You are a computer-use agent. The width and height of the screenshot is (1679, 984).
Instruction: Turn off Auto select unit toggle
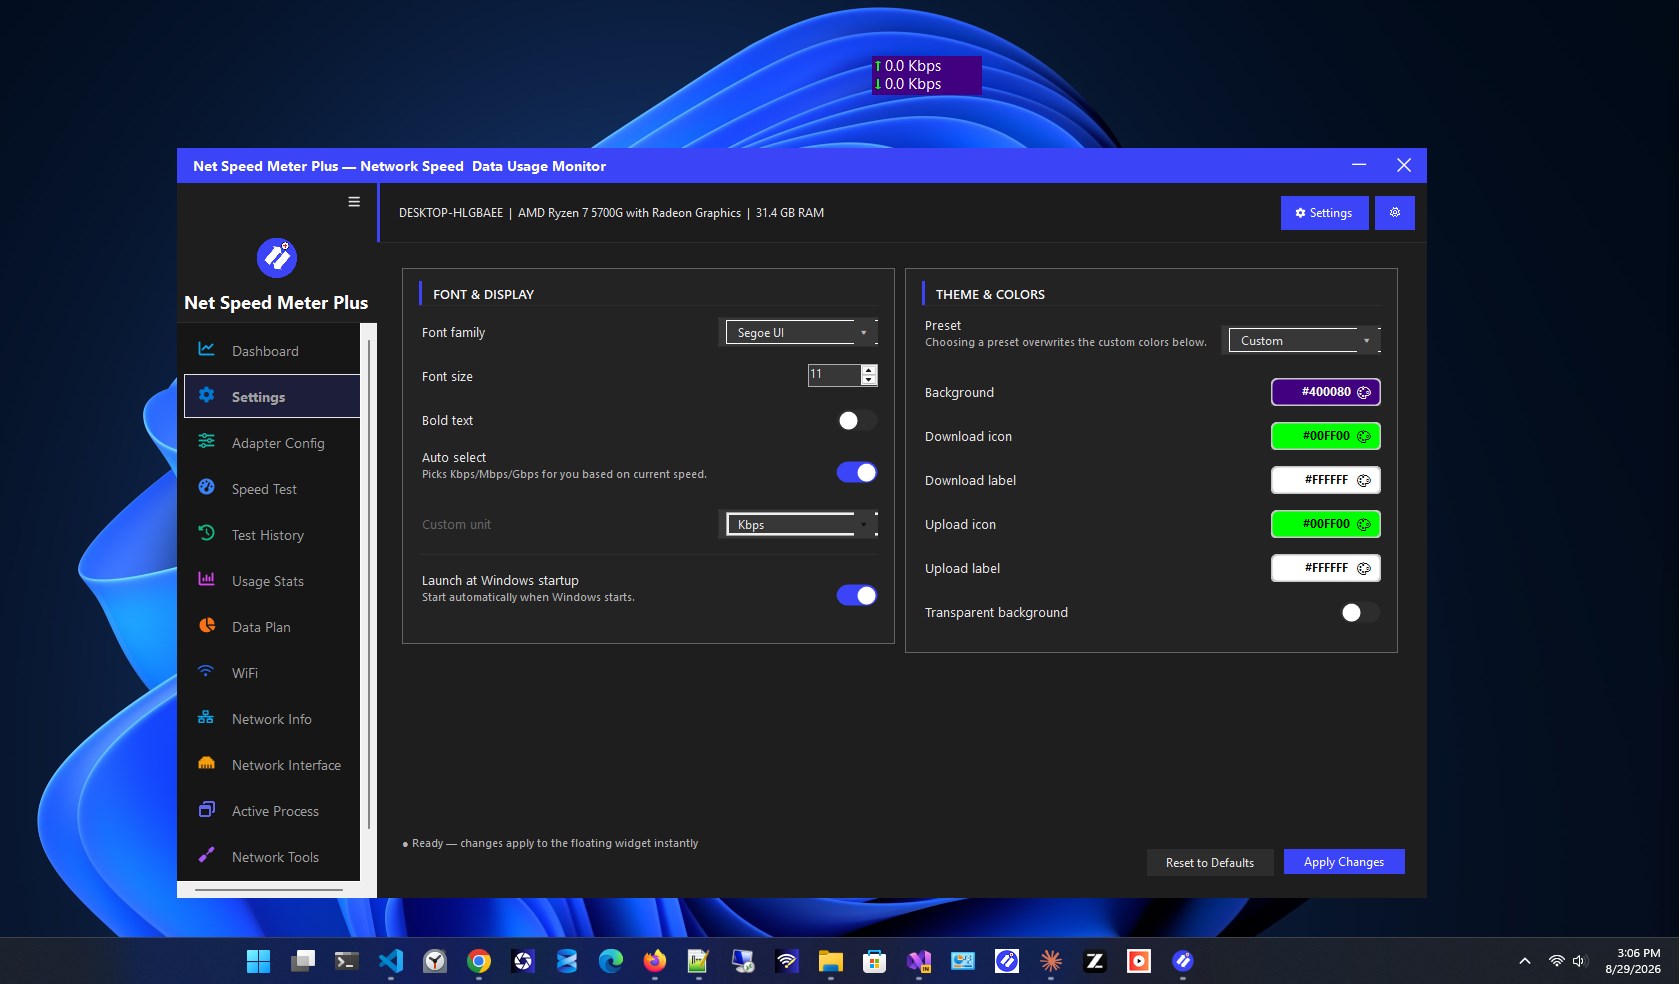point(857,473)
